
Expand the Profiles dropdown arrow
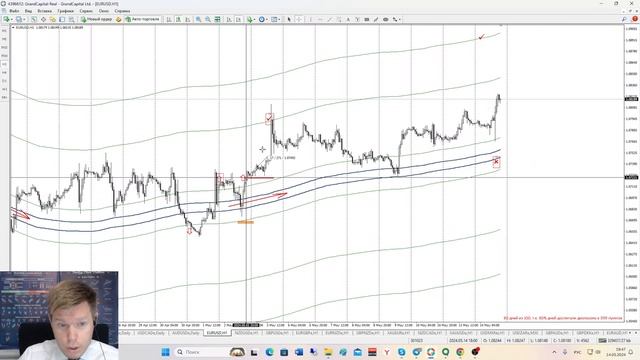[x=24, y=19]
